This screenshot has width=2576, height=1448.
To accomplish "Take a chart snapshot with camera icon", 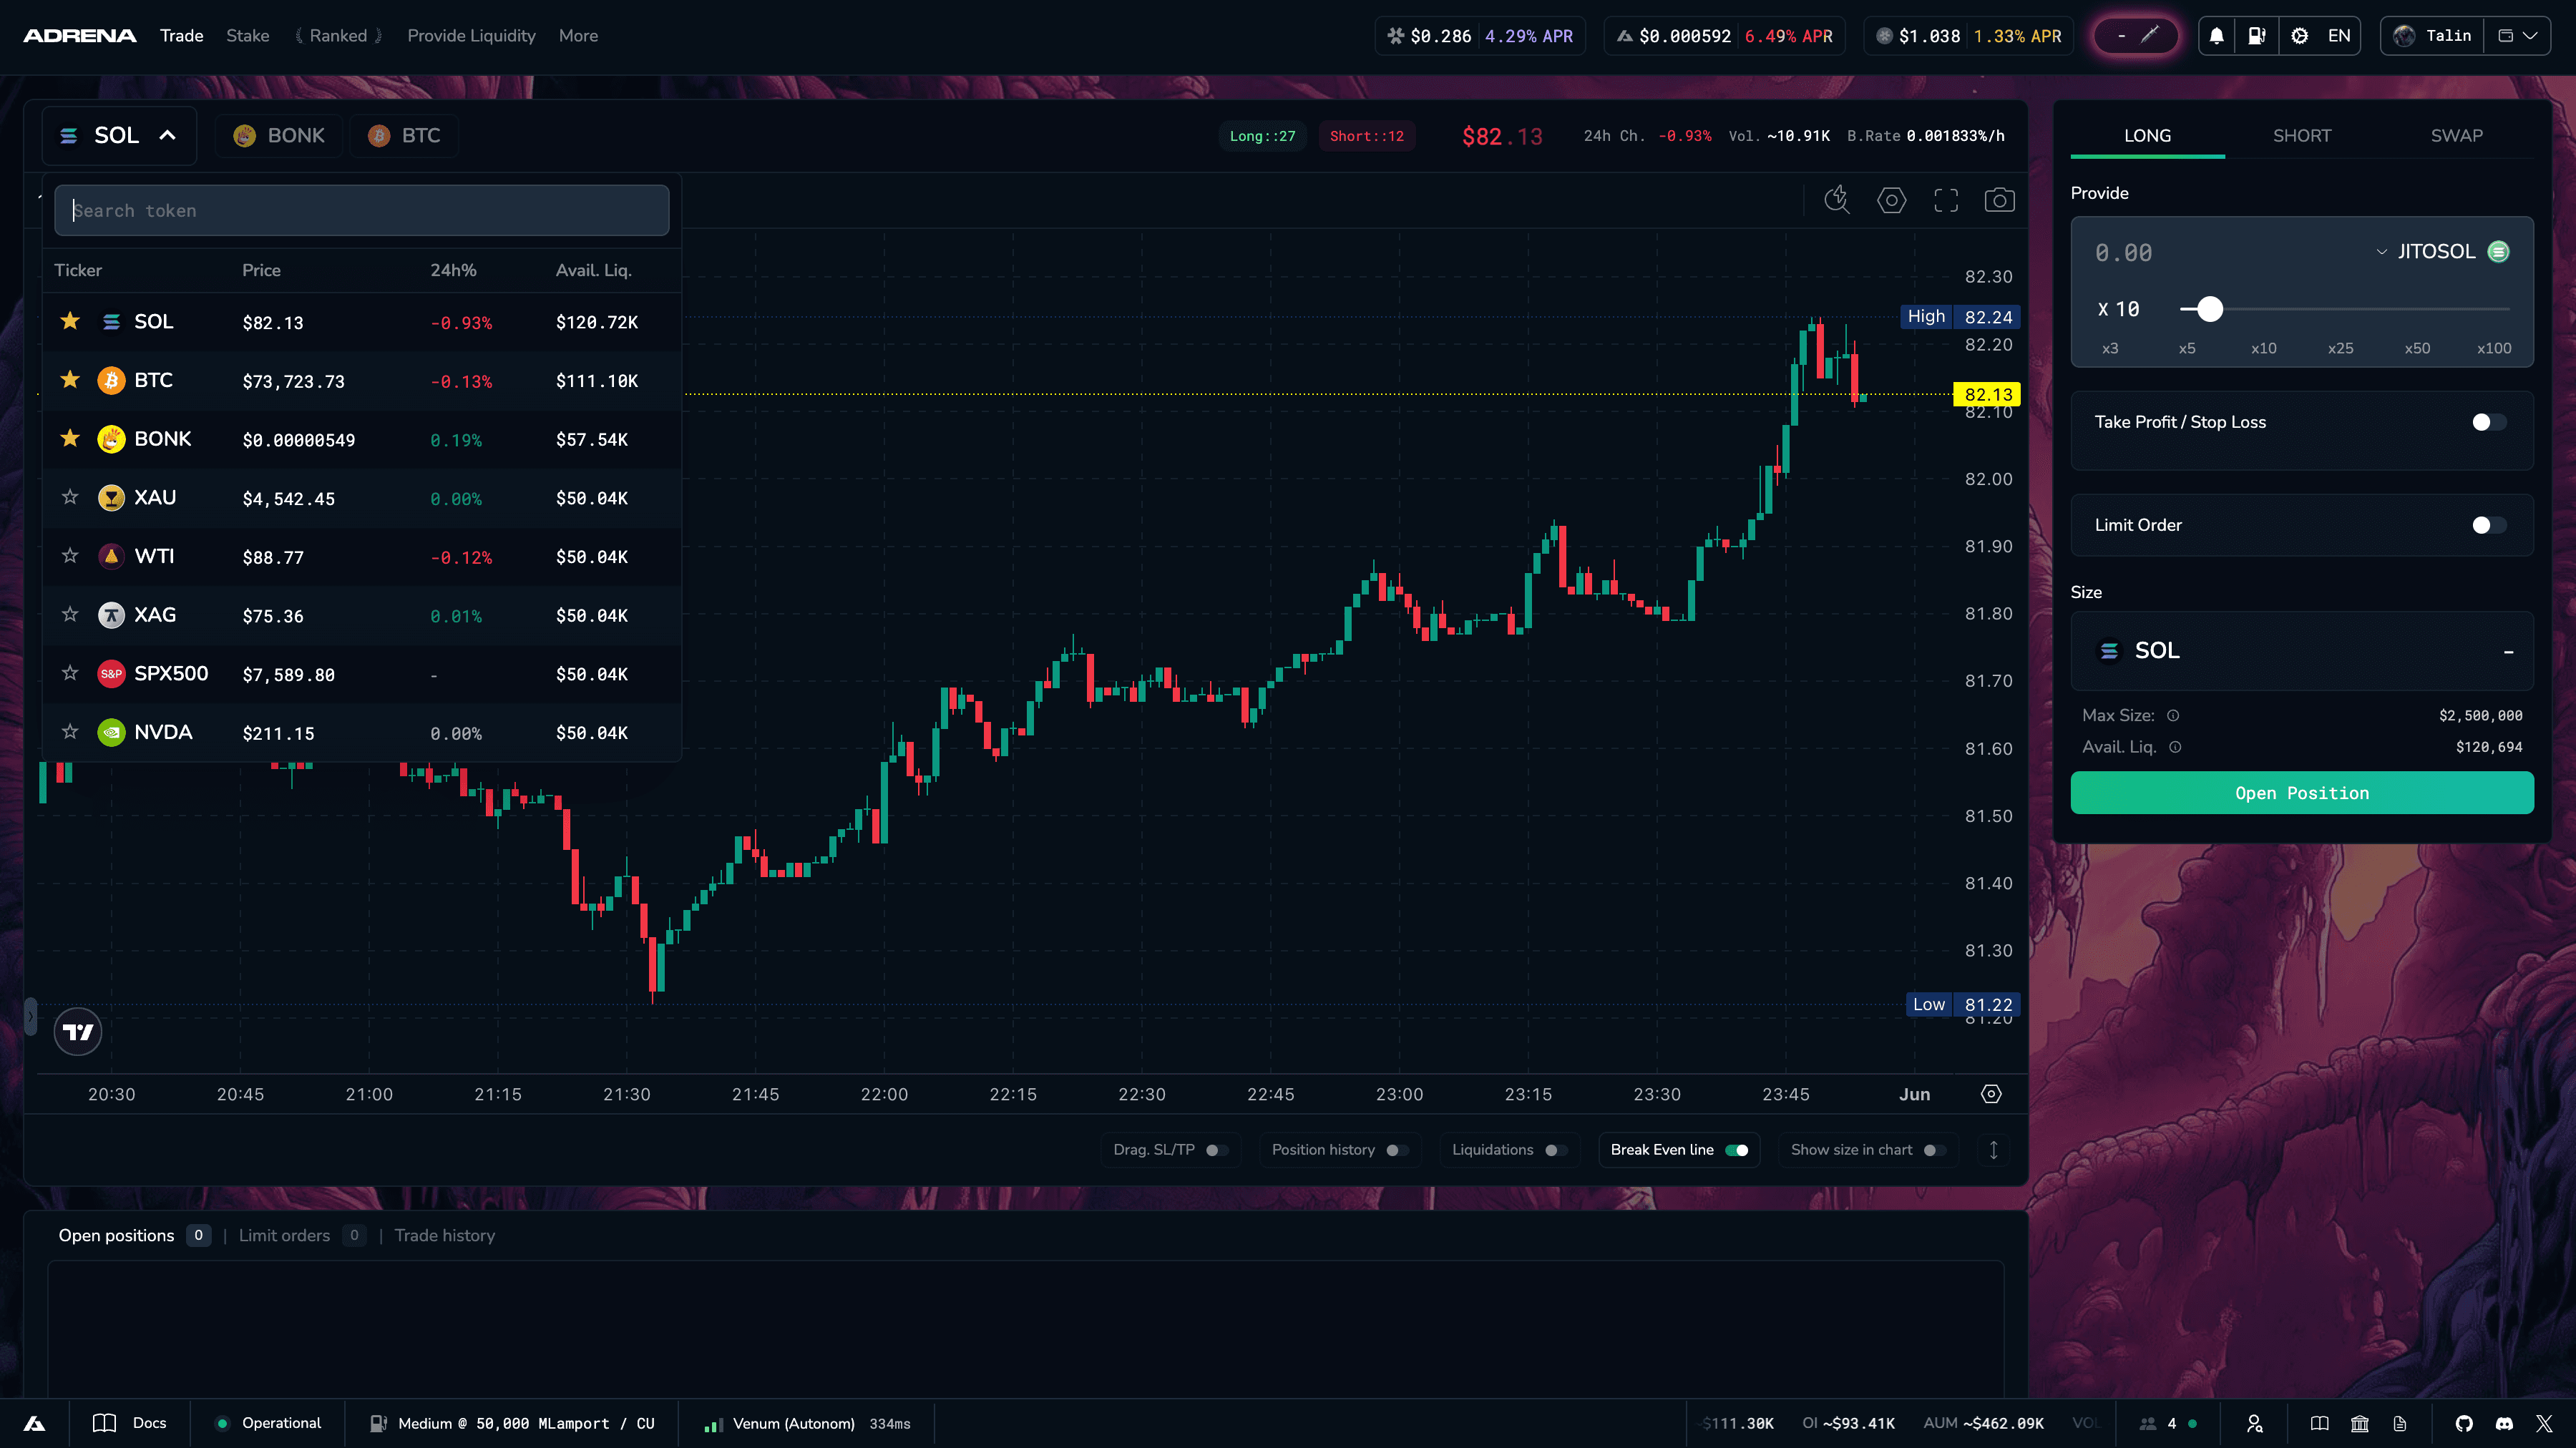I will [x=1999, y=200].
